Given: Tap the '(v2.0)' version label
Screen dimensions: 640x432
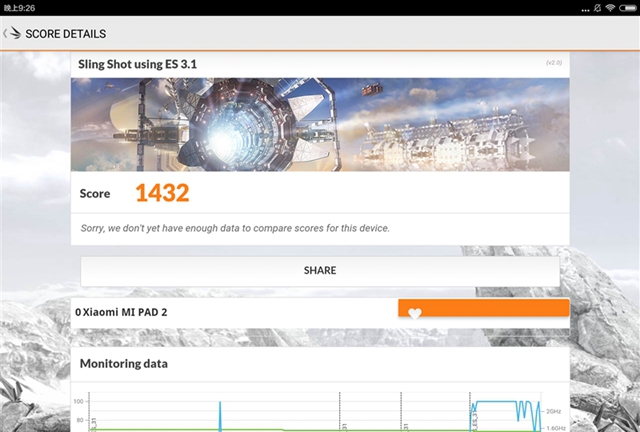Looking at the screenshot, I should click(554, 63).
